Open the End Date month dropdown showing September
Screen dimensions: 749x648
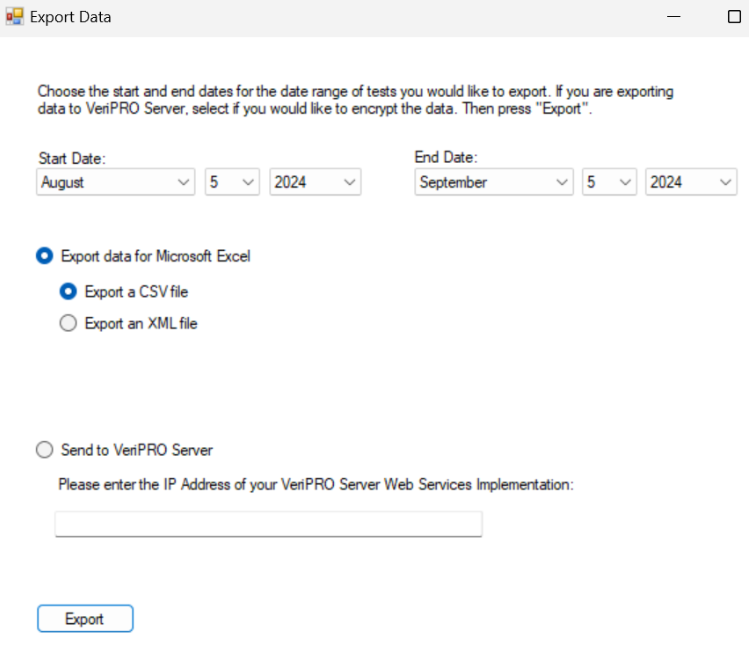click(x=493, y=182)
